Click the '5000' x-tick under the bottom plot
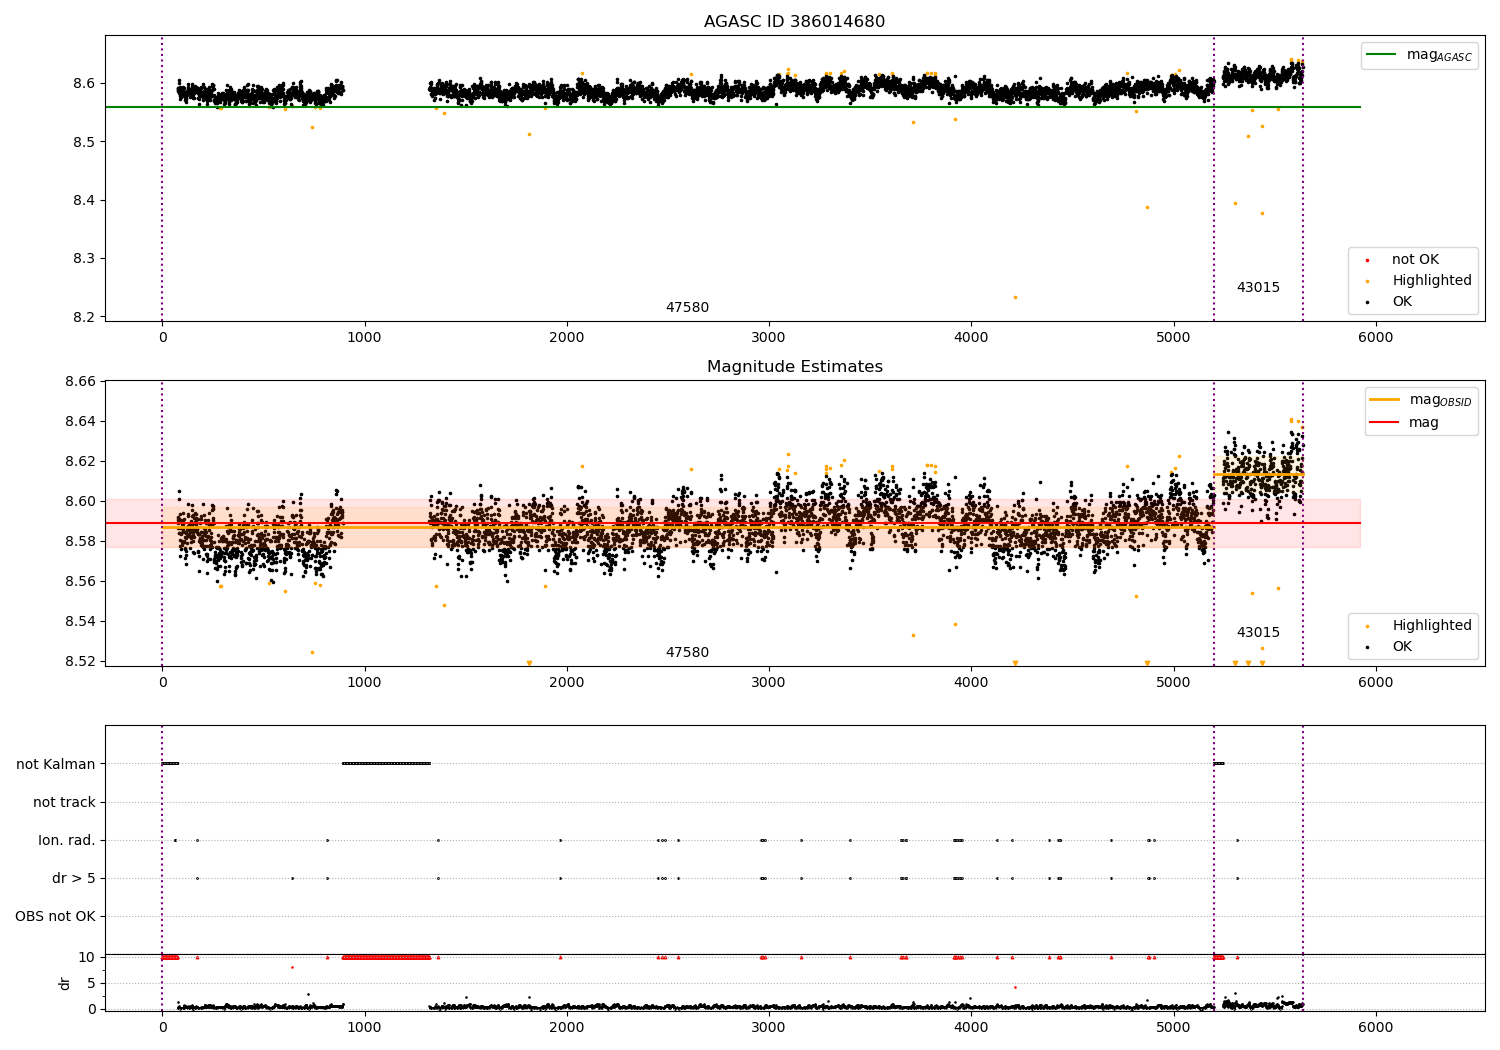The image size is (1500, 1050). point(1174,1028)
